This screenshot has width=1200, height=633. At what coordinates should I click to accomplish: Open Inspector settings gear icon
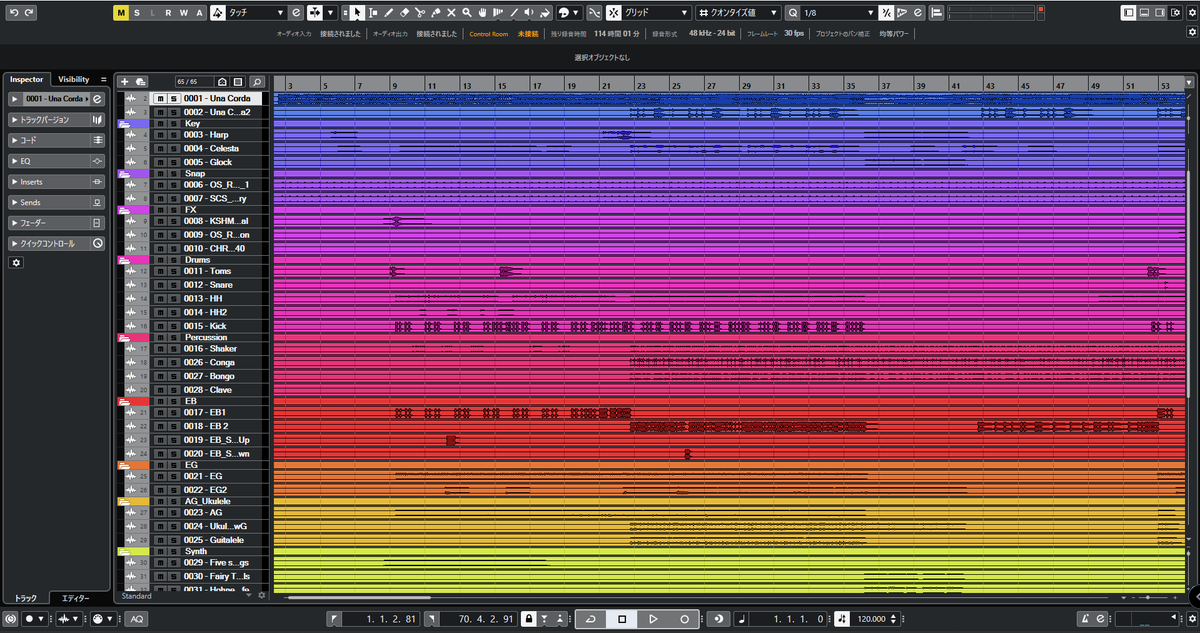pyautogui.click(x=15, y=262)
